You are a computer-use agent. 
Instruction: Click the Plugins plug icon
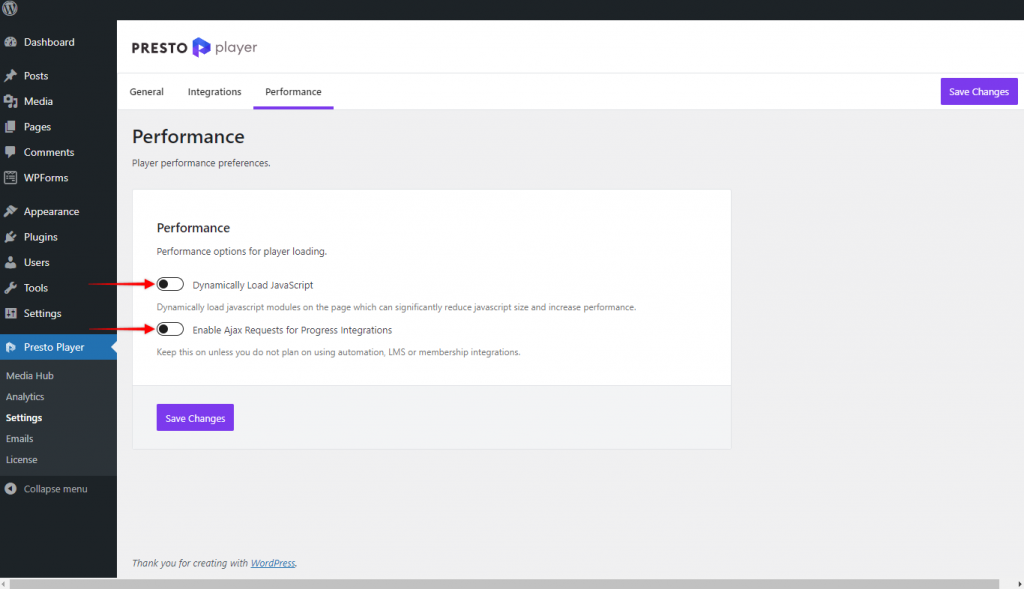pos(11,238)
